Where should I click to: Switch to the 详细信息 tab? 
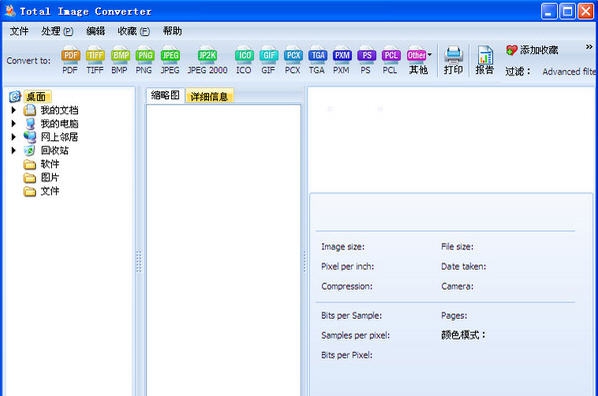pyautogui.click(x=209, y=96)
